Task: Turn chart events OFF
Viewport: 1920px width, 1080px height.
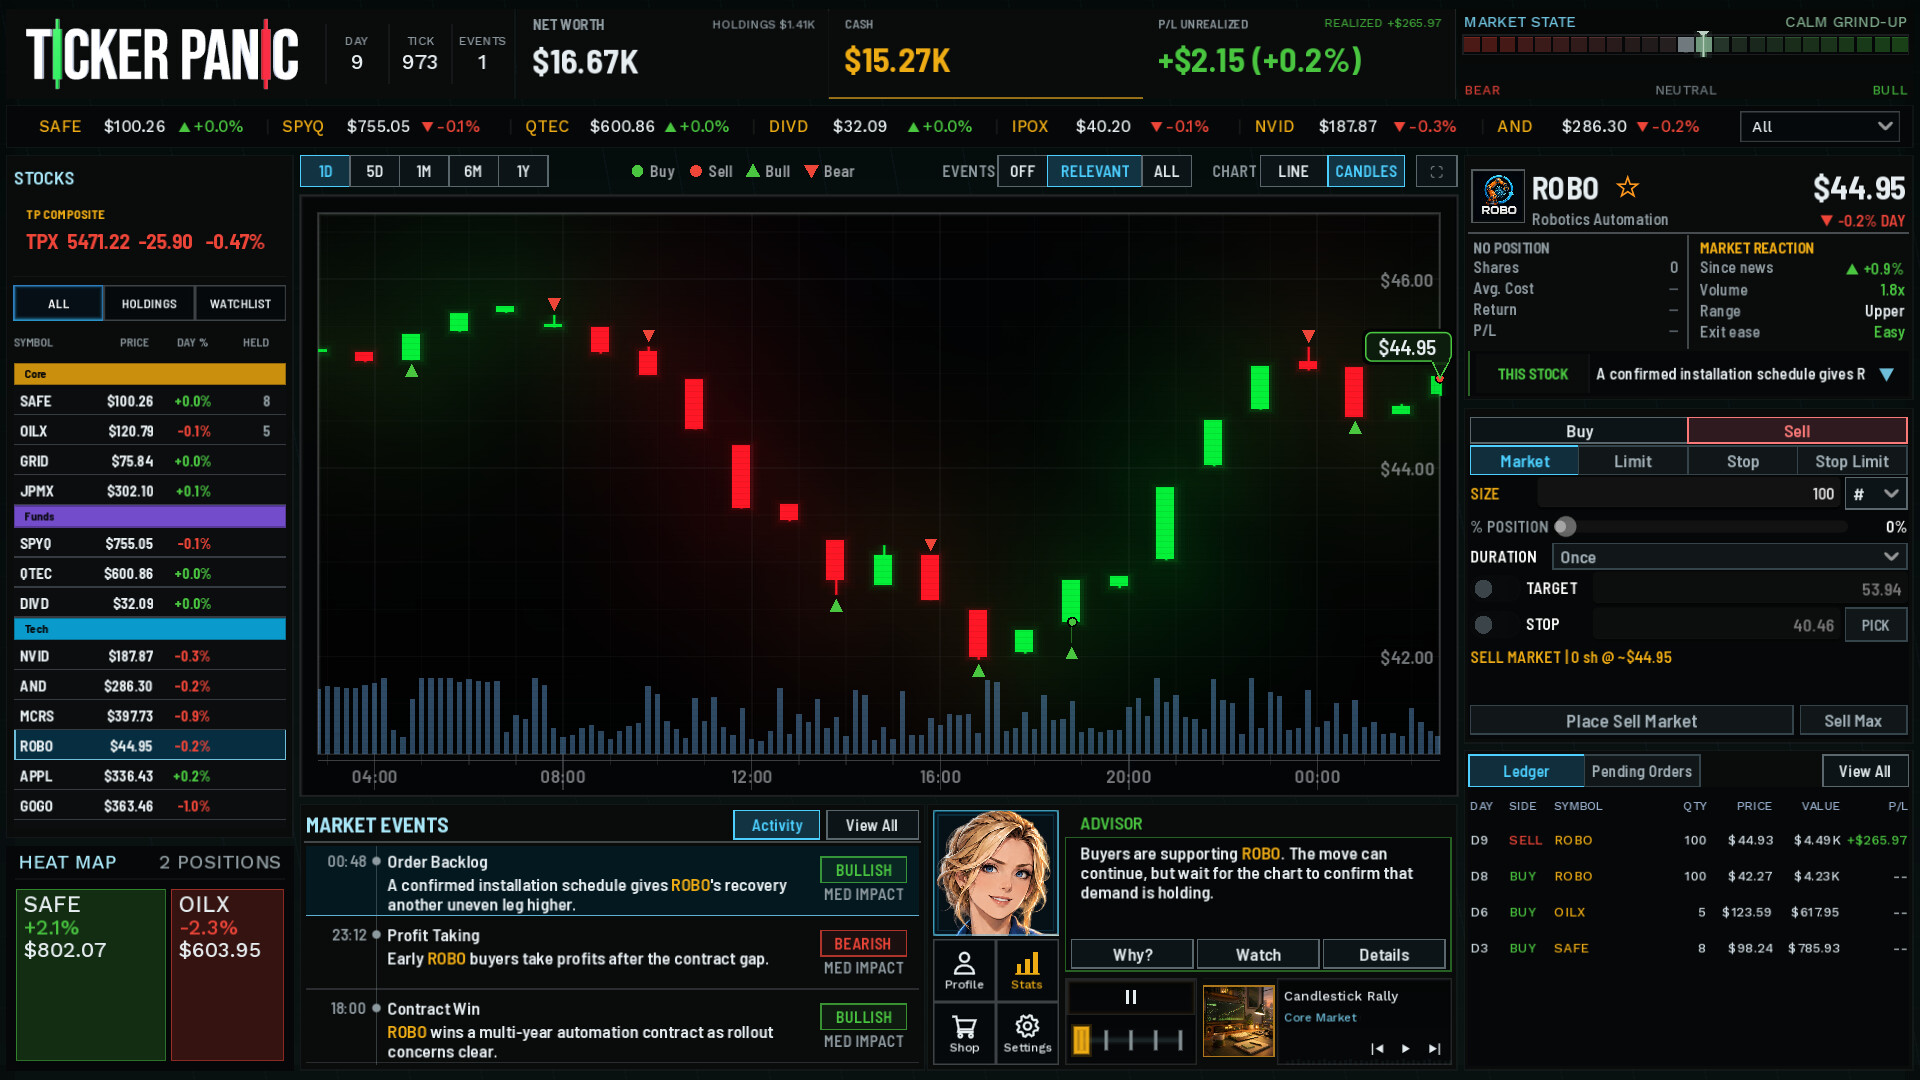Action: click(x=1022, y=171)
